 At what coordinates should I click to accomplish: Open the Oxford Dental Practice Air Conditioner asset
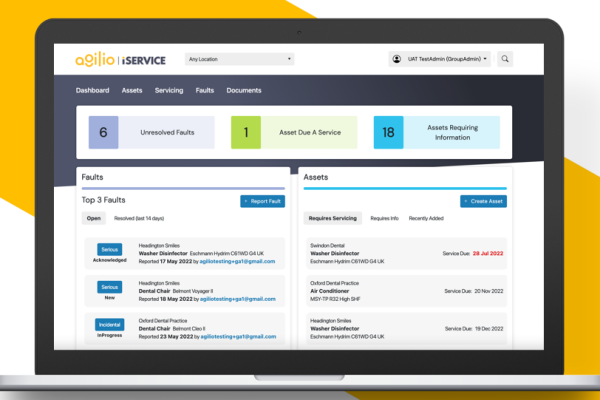coord(406,291)
